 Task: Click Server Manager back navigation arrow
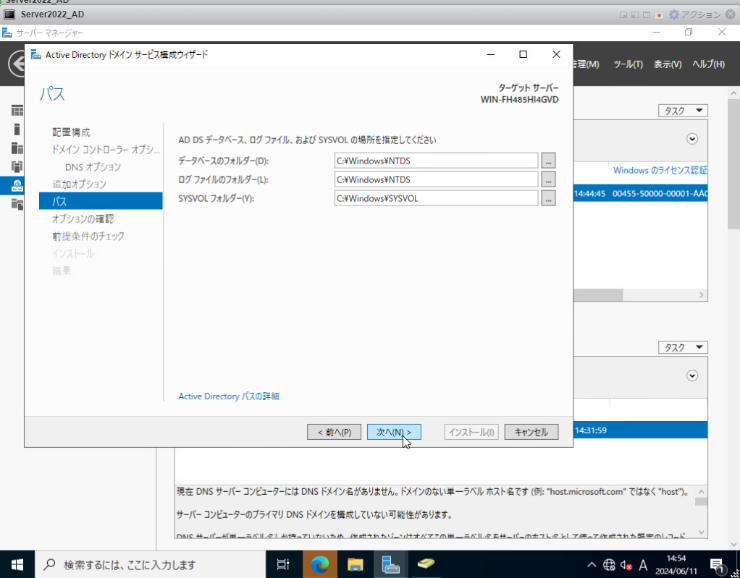pyautogui.click(x=17, y=64)
